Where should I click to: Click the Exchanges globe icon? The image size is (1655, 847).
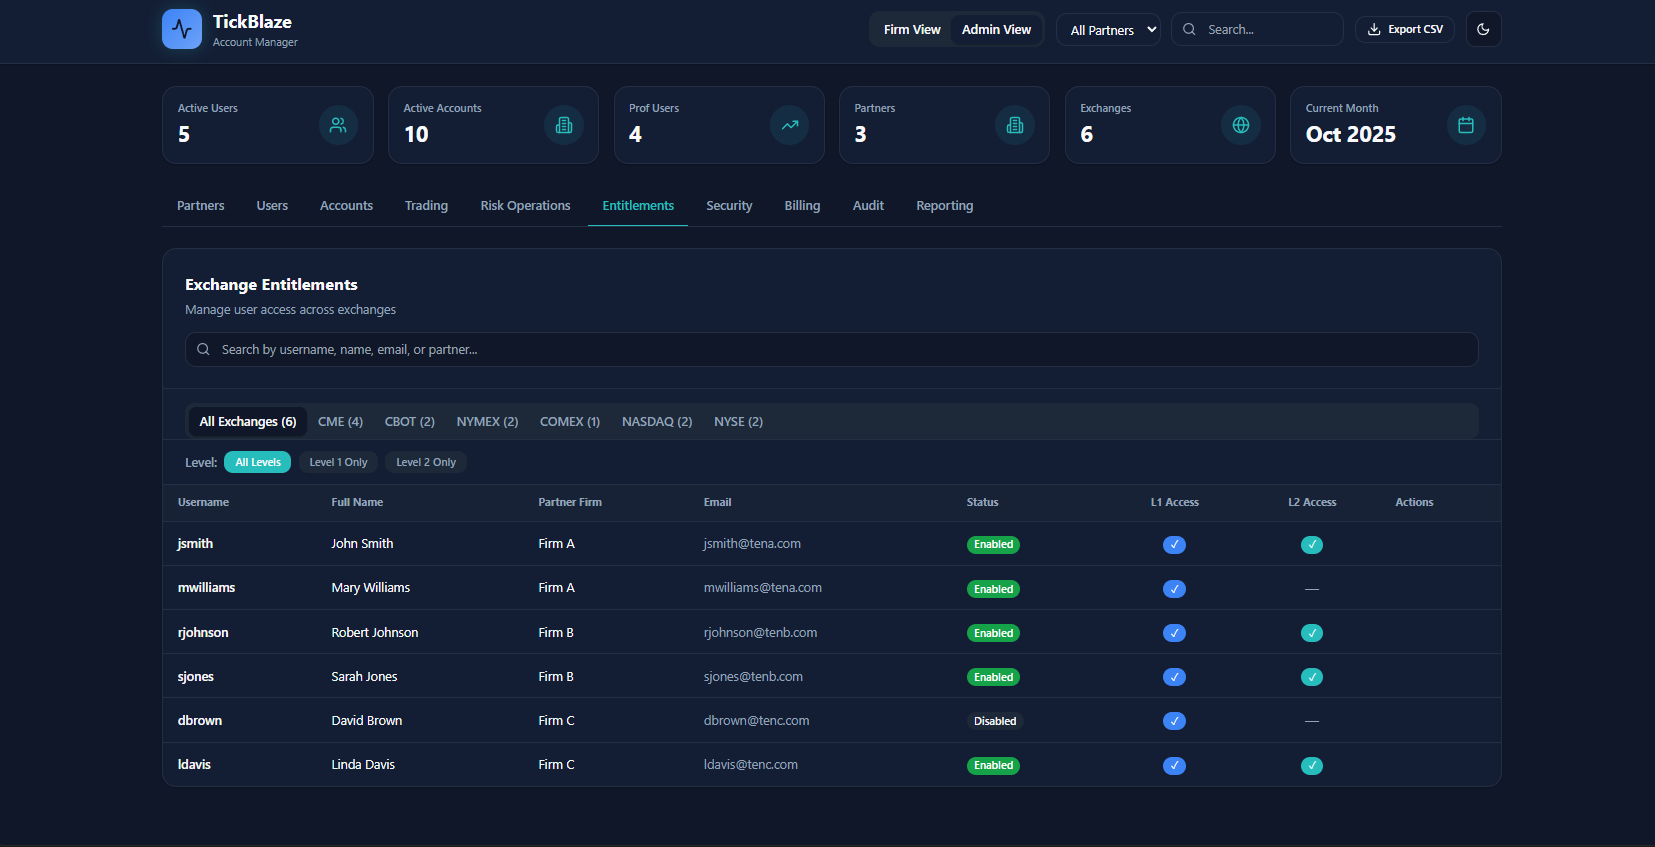(x=1241, y=125)
